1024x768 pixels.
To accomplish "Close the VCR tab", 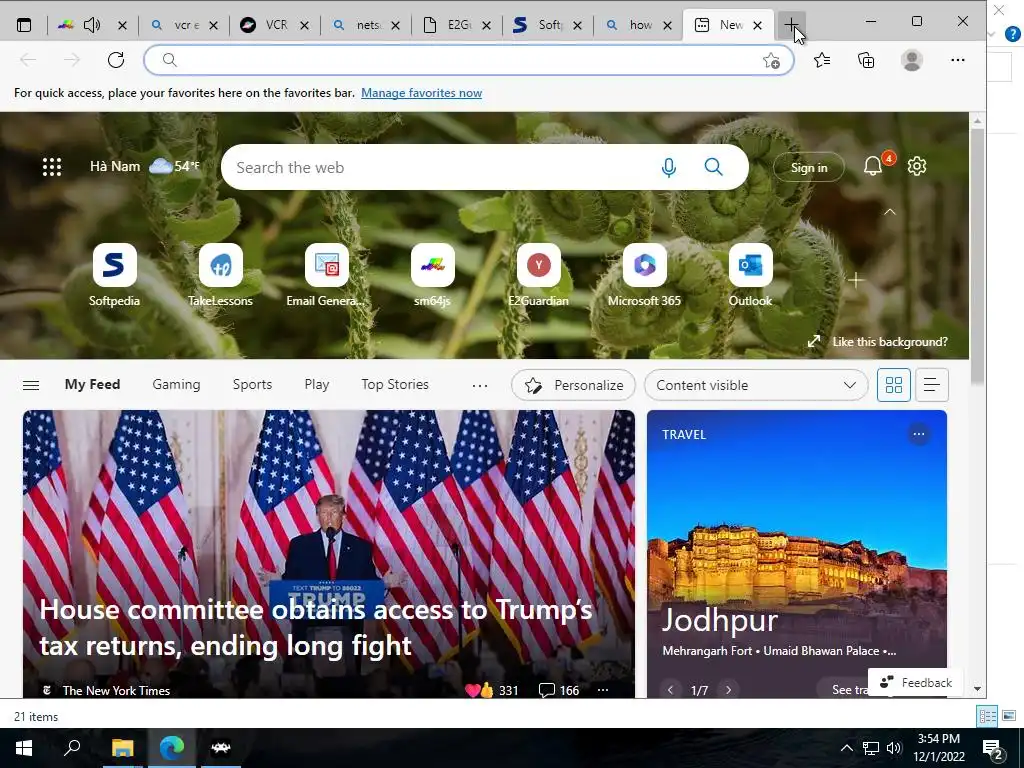I will pos(304,25).
